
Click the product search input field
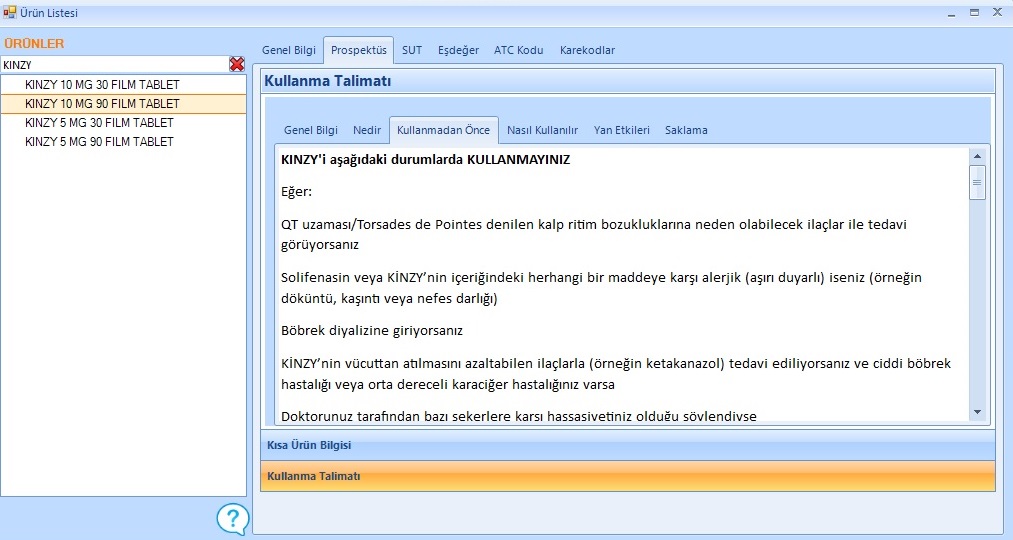[x=113, y=64]
